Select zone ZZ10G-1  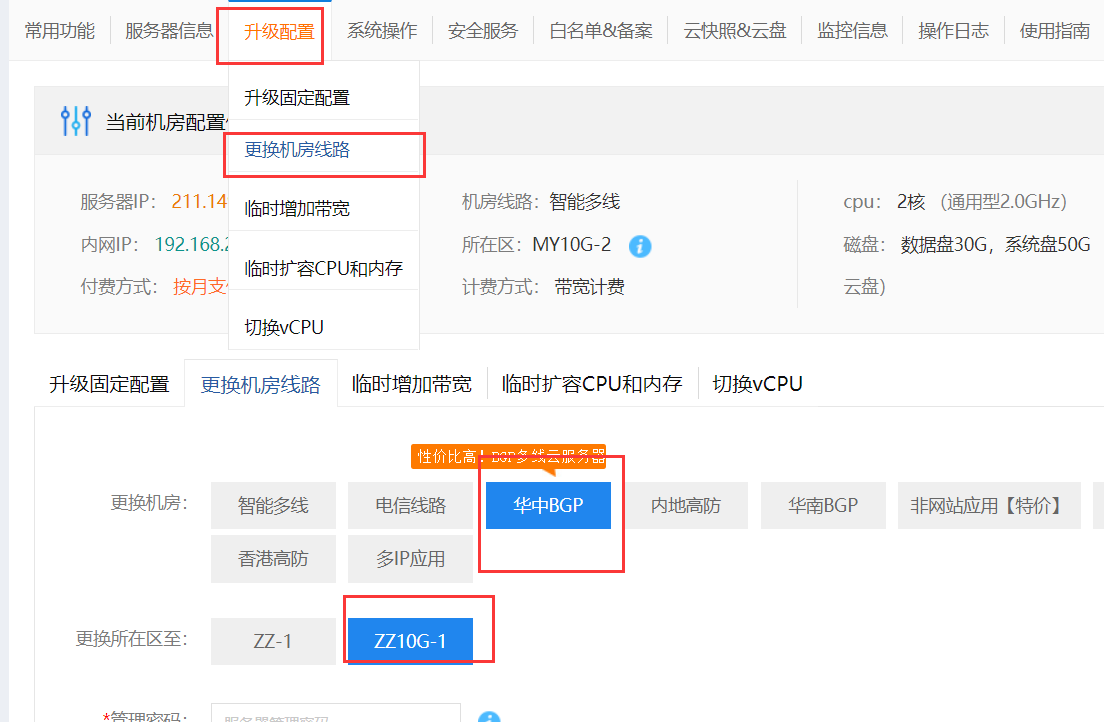(410, 641)
